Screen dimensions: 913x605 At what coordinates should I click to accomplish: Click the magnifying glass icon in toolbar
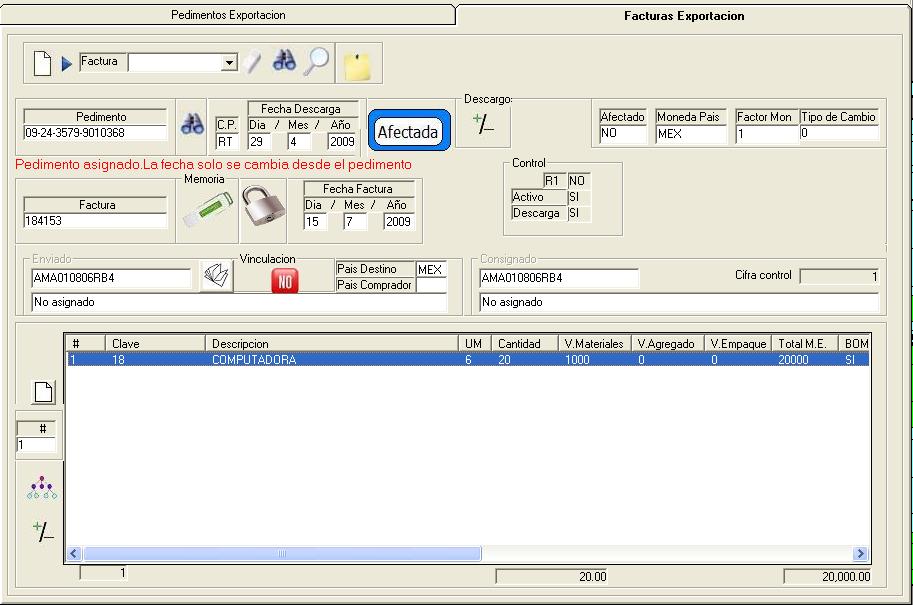316,62
